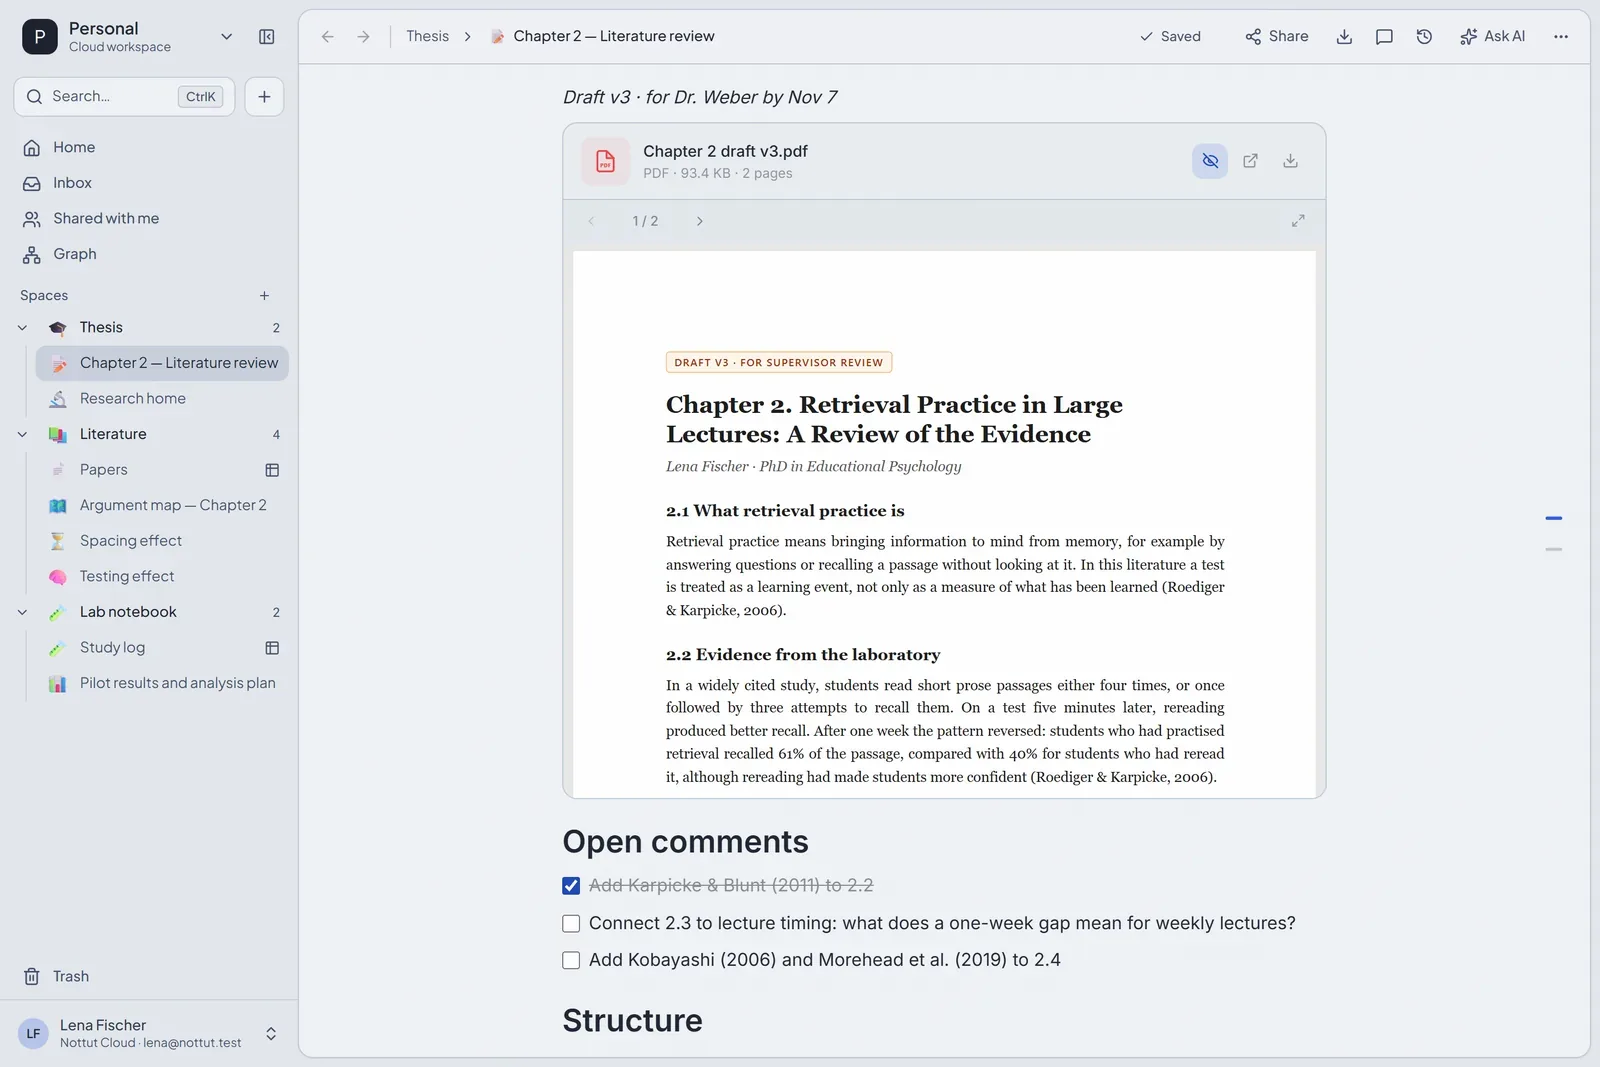Check Add Kobayashi and Morehead item
Viewport: 1600px width, 1067px height.
[x=571, y=961]
